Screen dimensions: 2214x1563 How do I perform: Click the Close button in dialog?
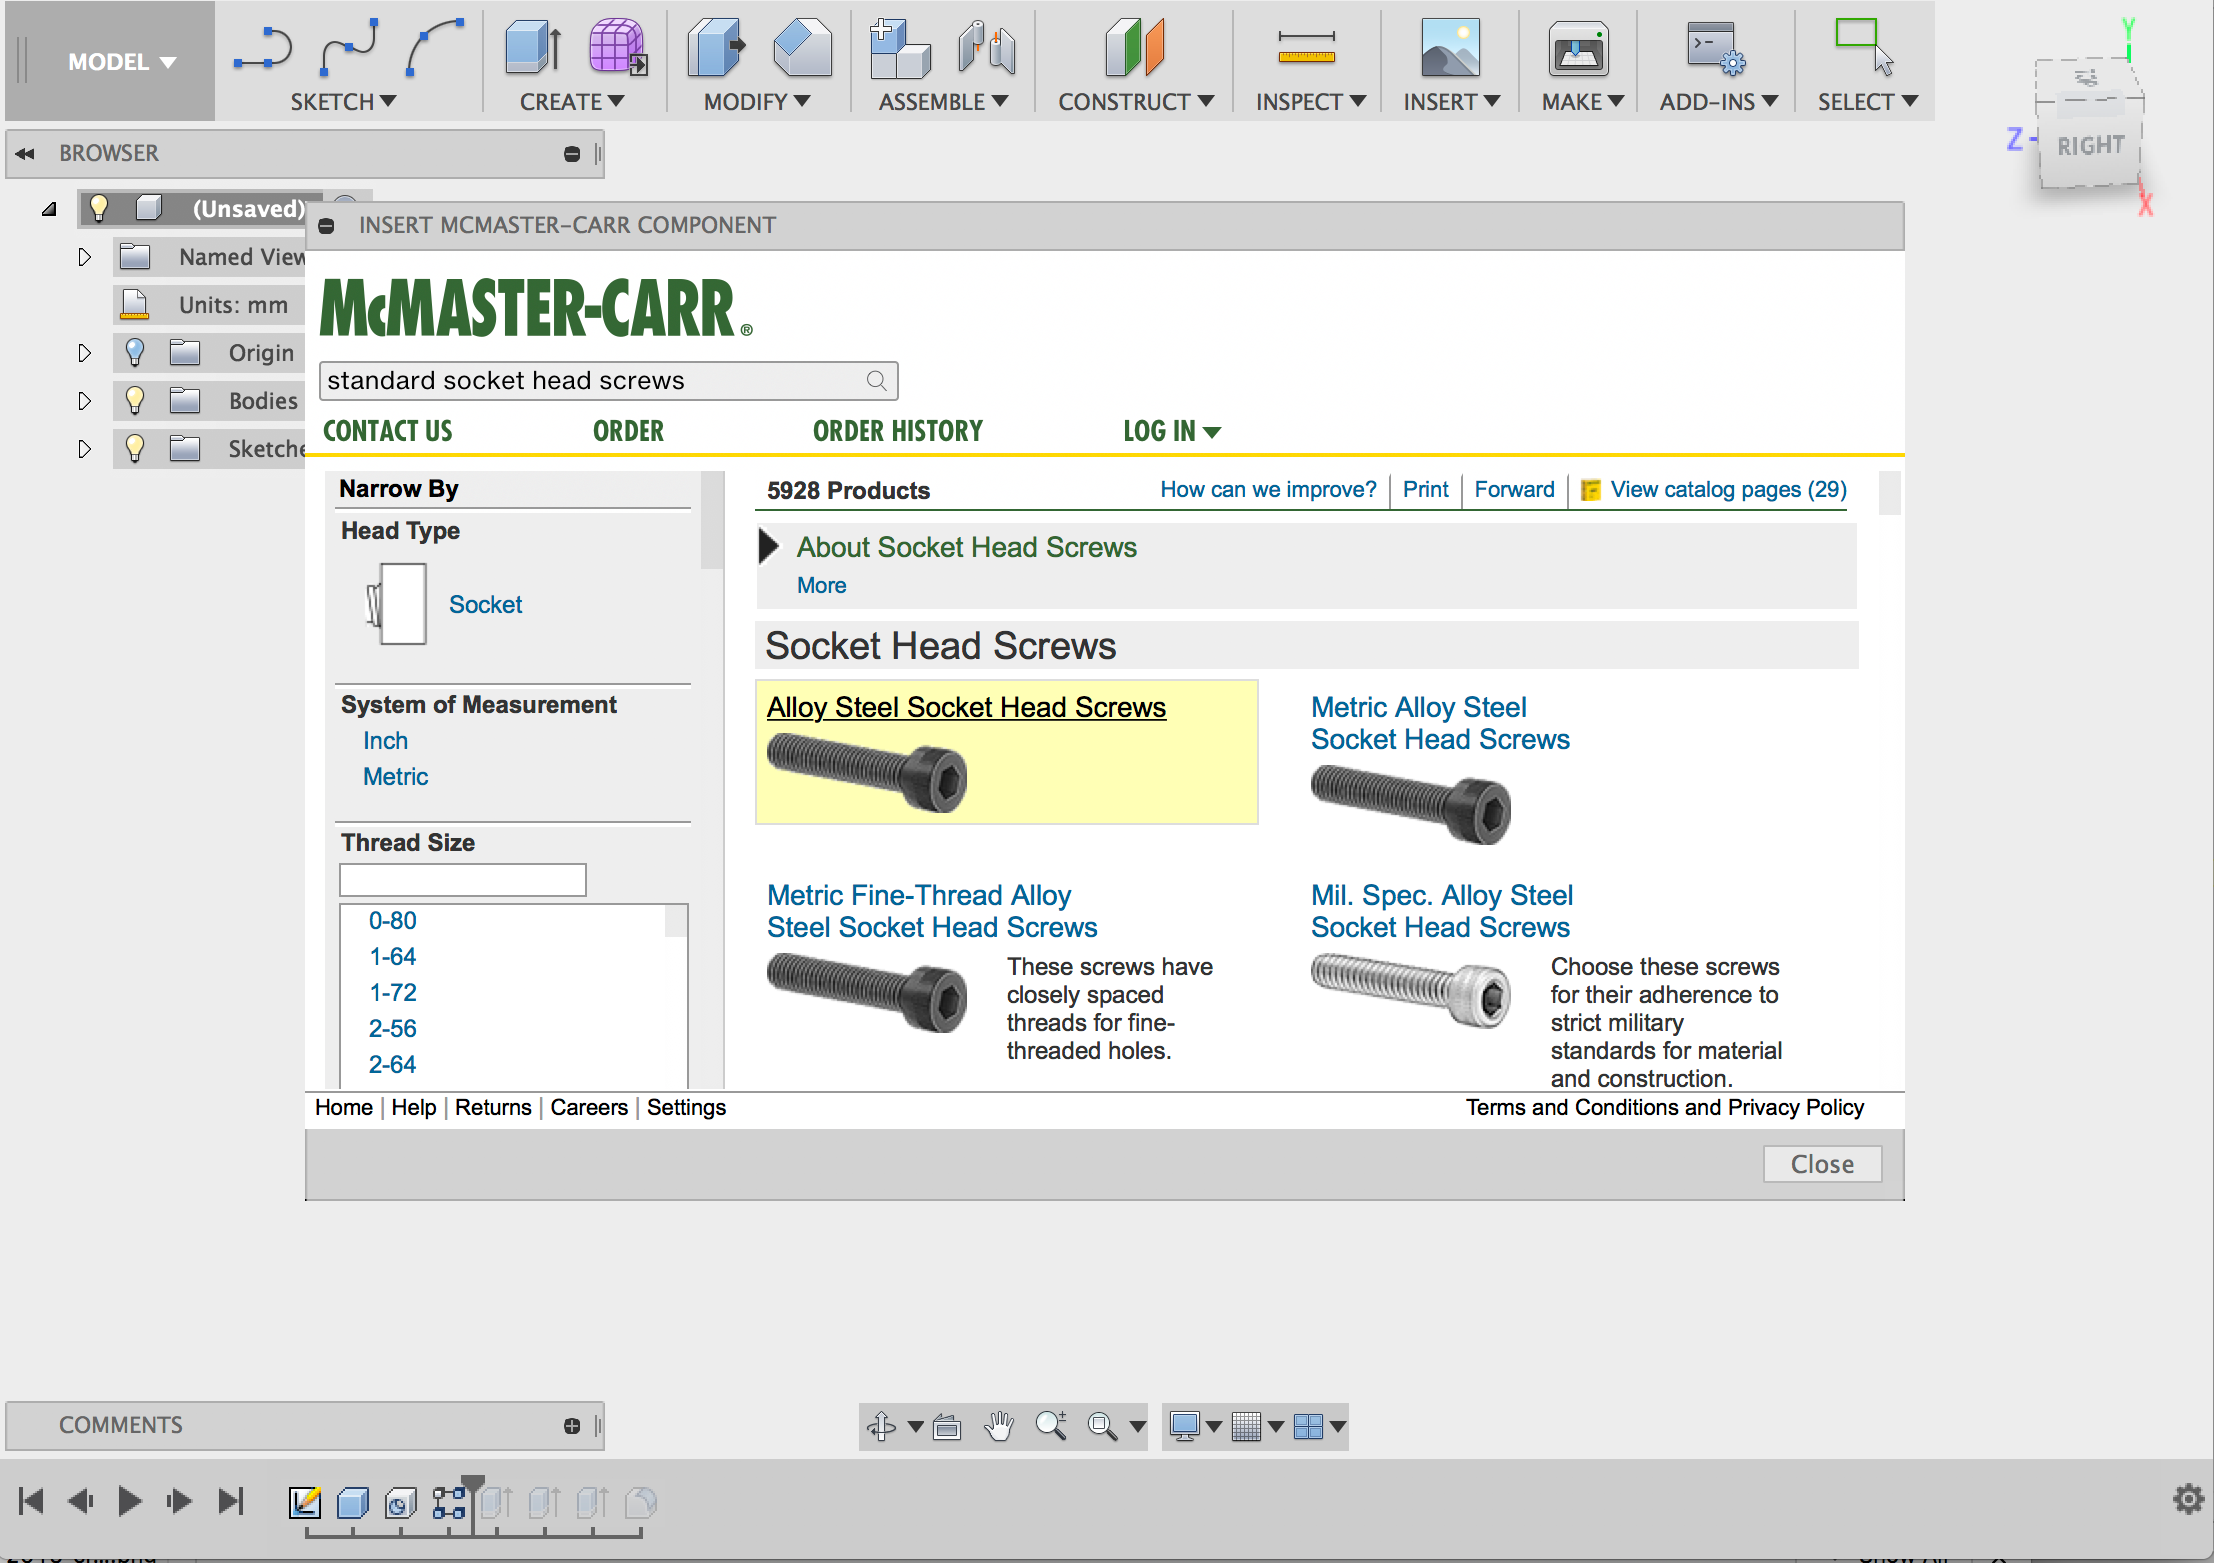click(x=1822, y=1164)
